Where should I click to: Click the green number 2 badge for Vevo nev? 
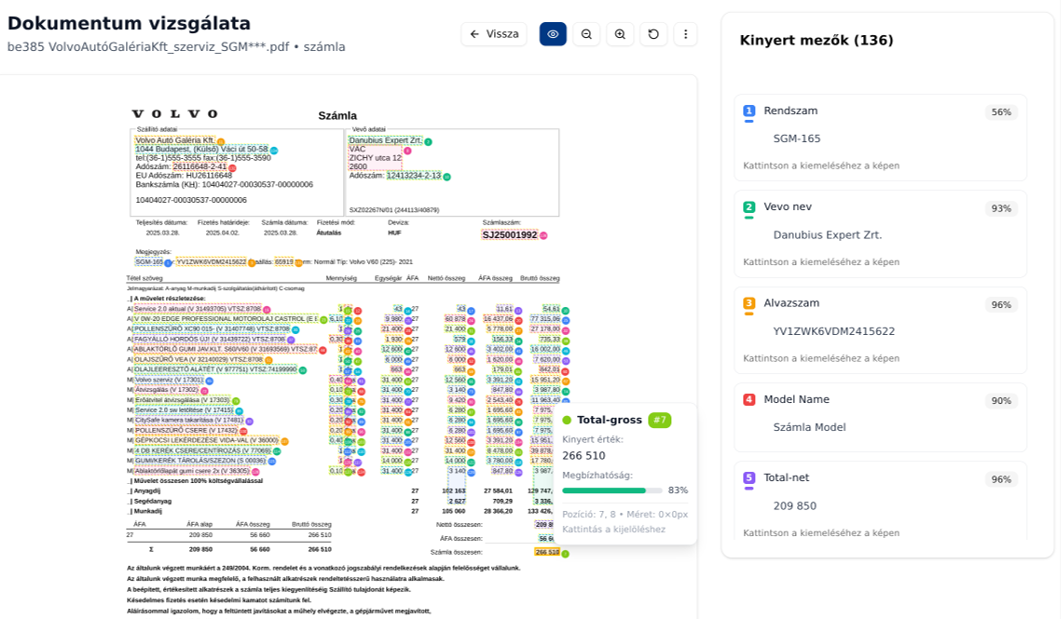pos(749,207)
